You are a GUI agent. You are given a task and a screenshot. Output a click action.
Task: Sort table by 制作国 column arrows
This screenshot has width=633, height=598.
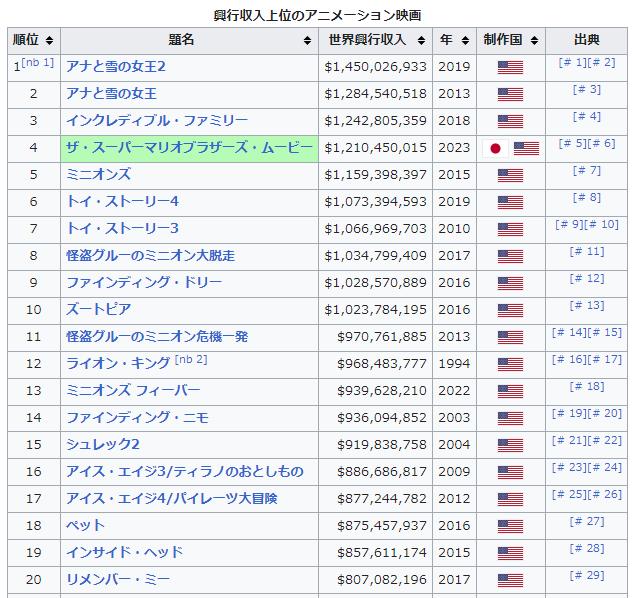coord(534,40)
